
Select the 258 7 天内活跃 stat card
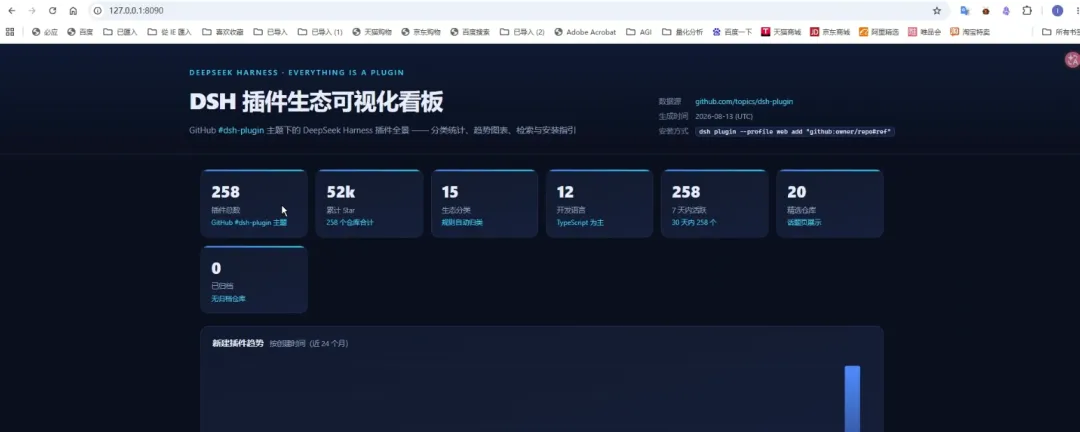pyautogui.click(x=714, y=203)
